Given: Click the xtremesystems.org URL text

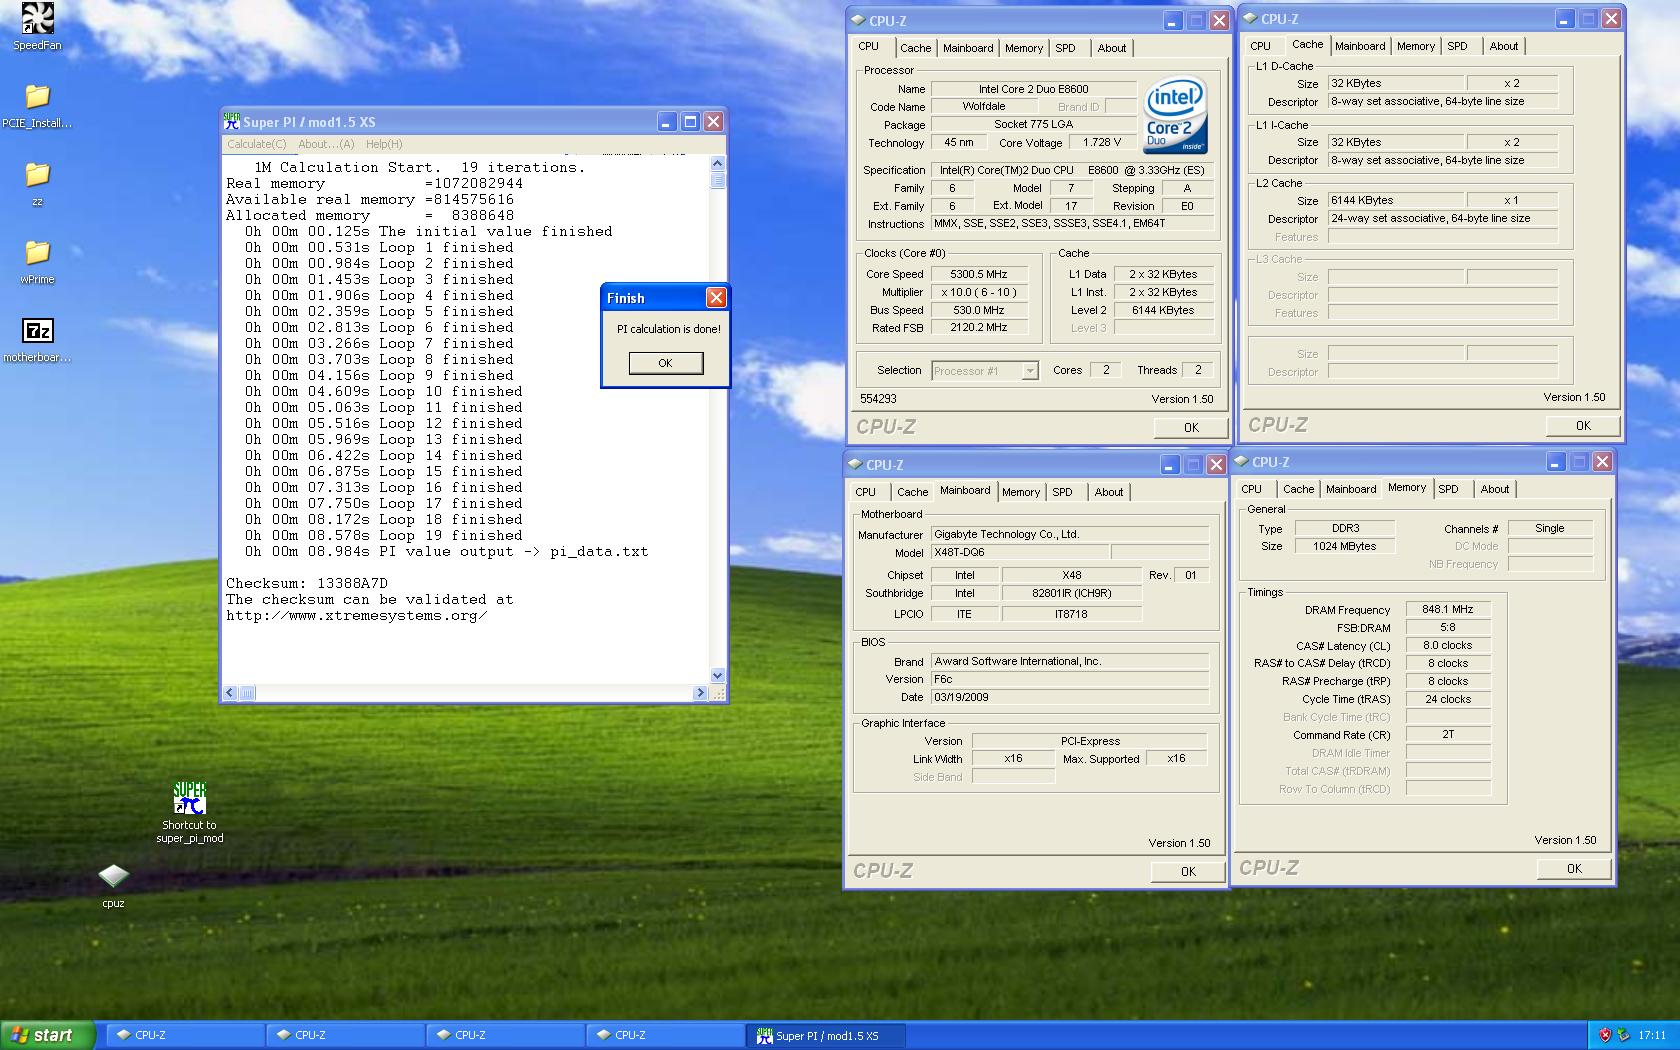Looking at the screenshot, I should coord(357,616).
